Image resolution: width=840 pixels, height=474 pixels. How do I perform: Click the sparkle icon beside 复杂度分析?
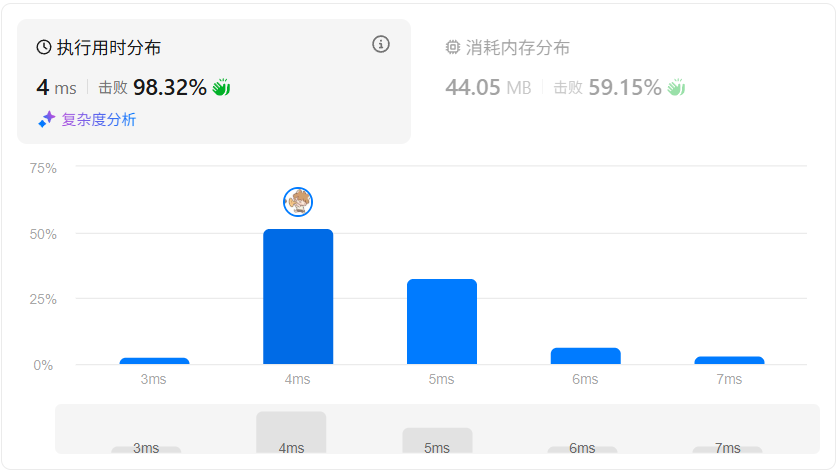pos(47,119)
